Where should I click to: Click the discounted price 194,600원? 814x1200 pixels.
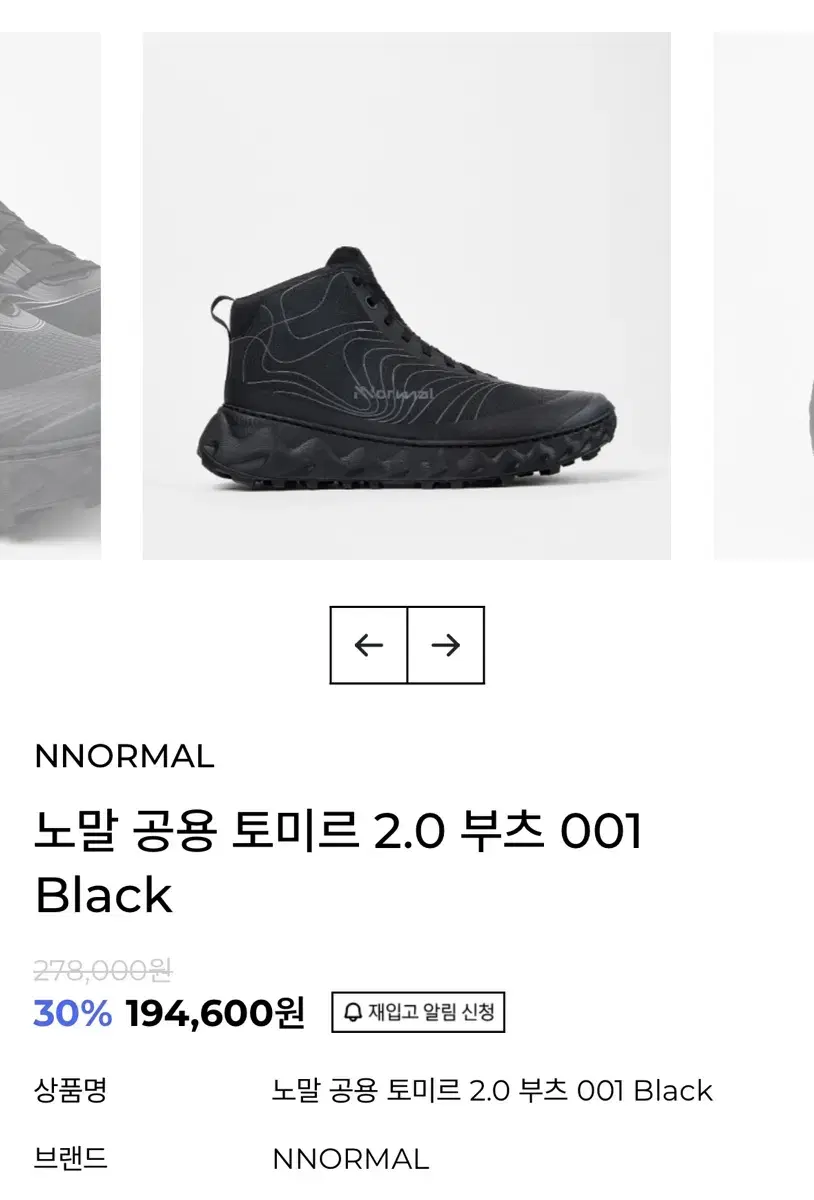click(215, 1013)
